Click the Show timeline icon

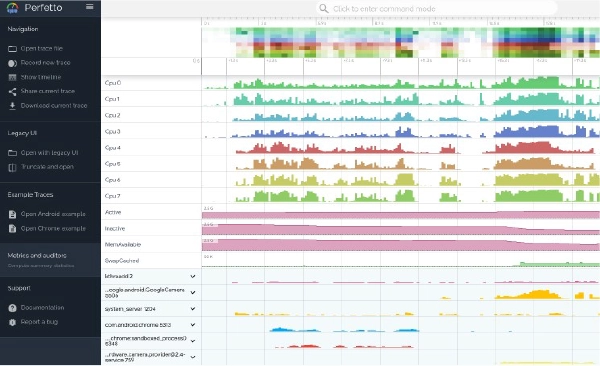tap(12, 77)
